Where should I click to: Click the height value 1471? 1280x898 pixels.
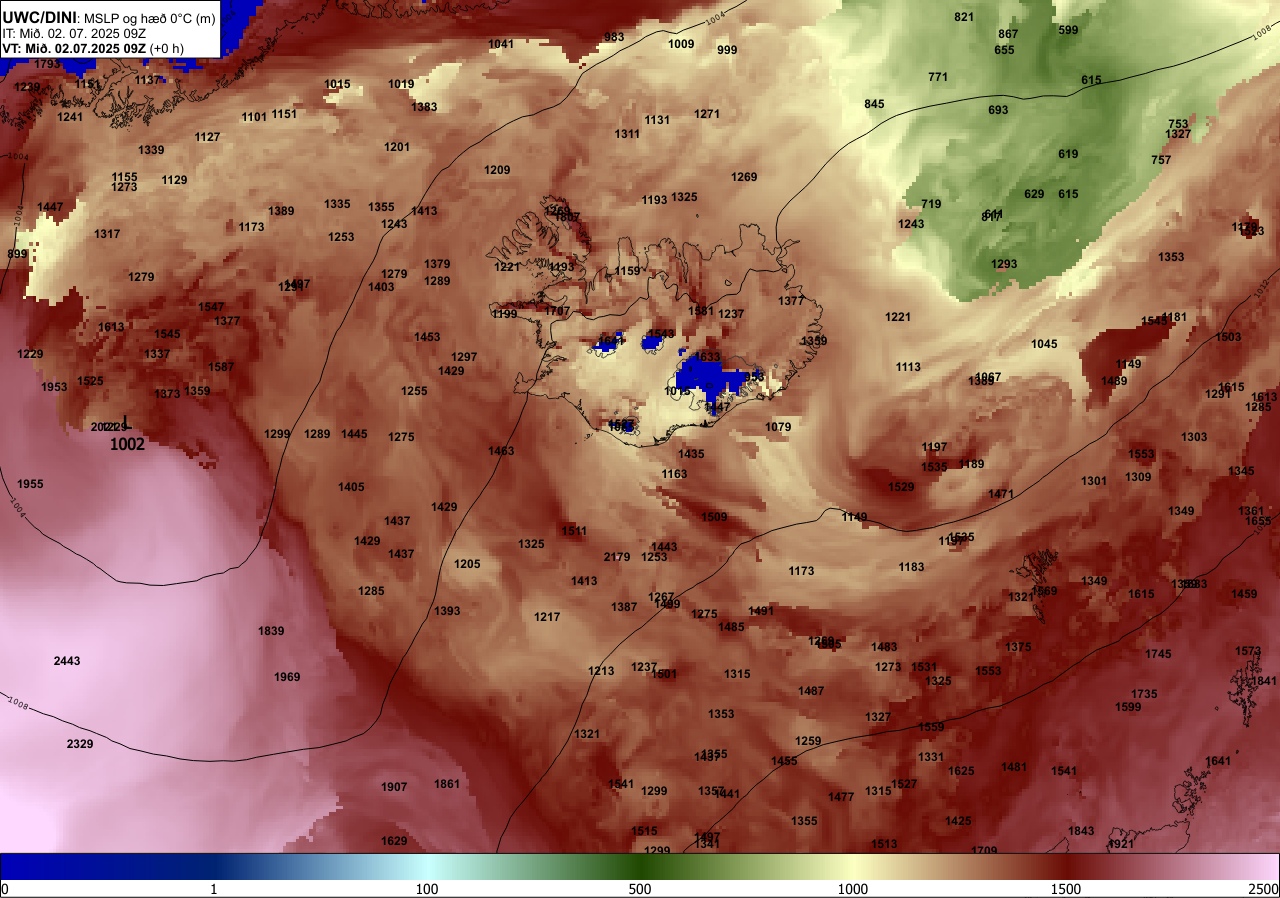tap(1001, 494)
